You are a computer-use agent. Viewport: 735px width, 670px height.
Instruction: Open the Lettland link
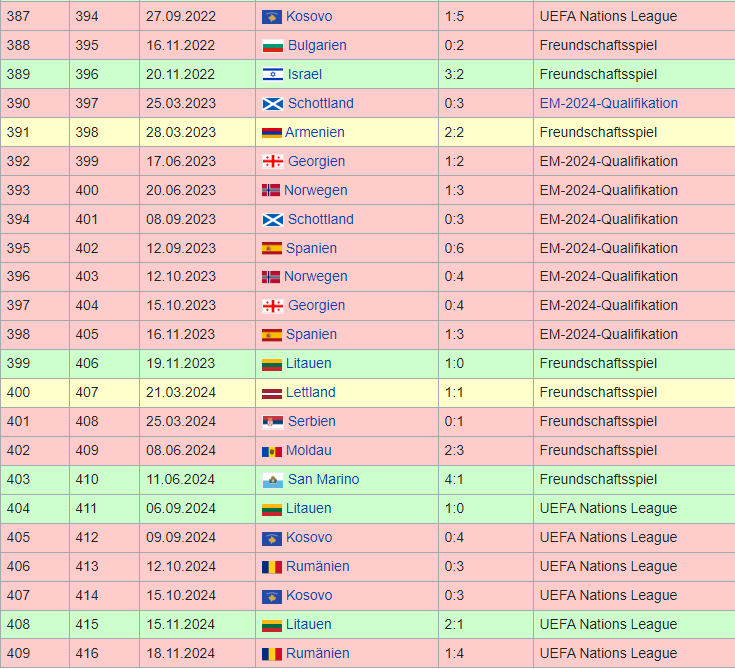click(311, 393)
